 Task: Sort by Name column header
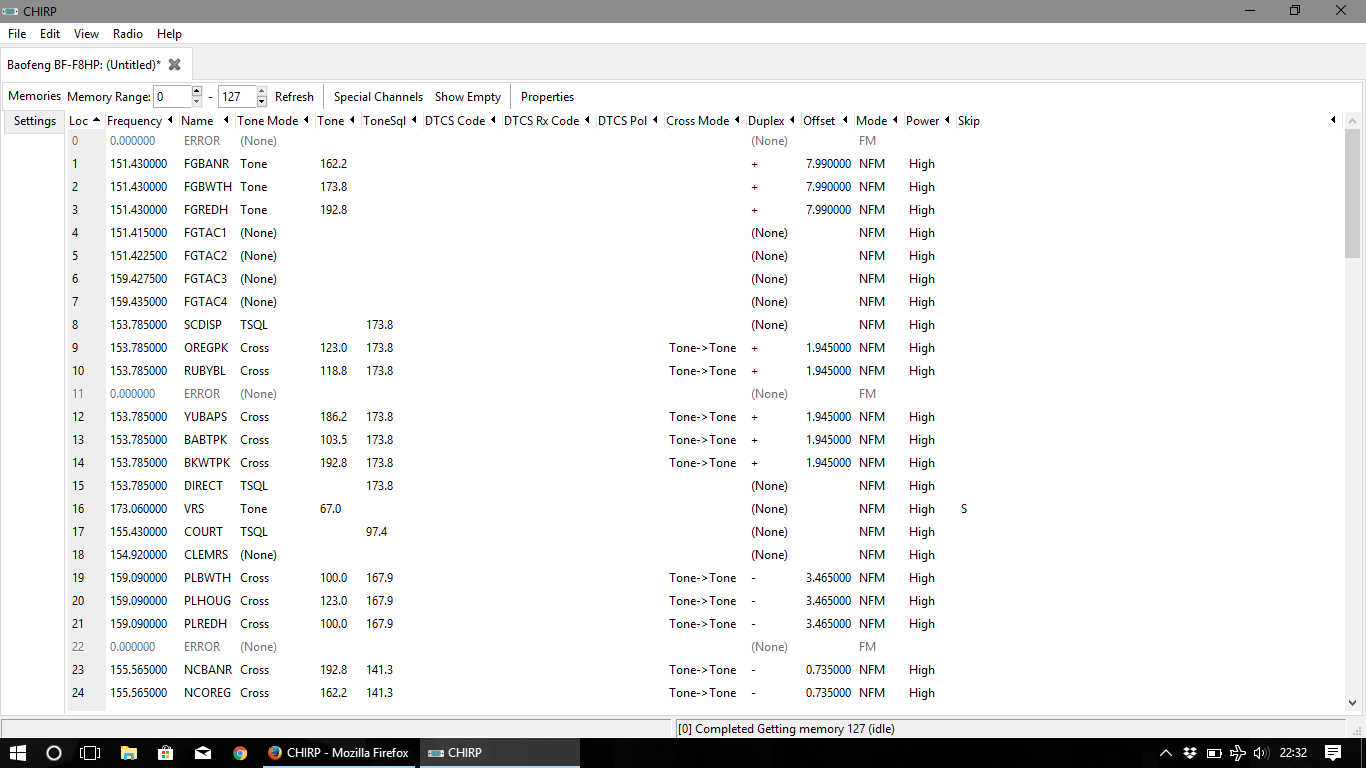[206, 121]
